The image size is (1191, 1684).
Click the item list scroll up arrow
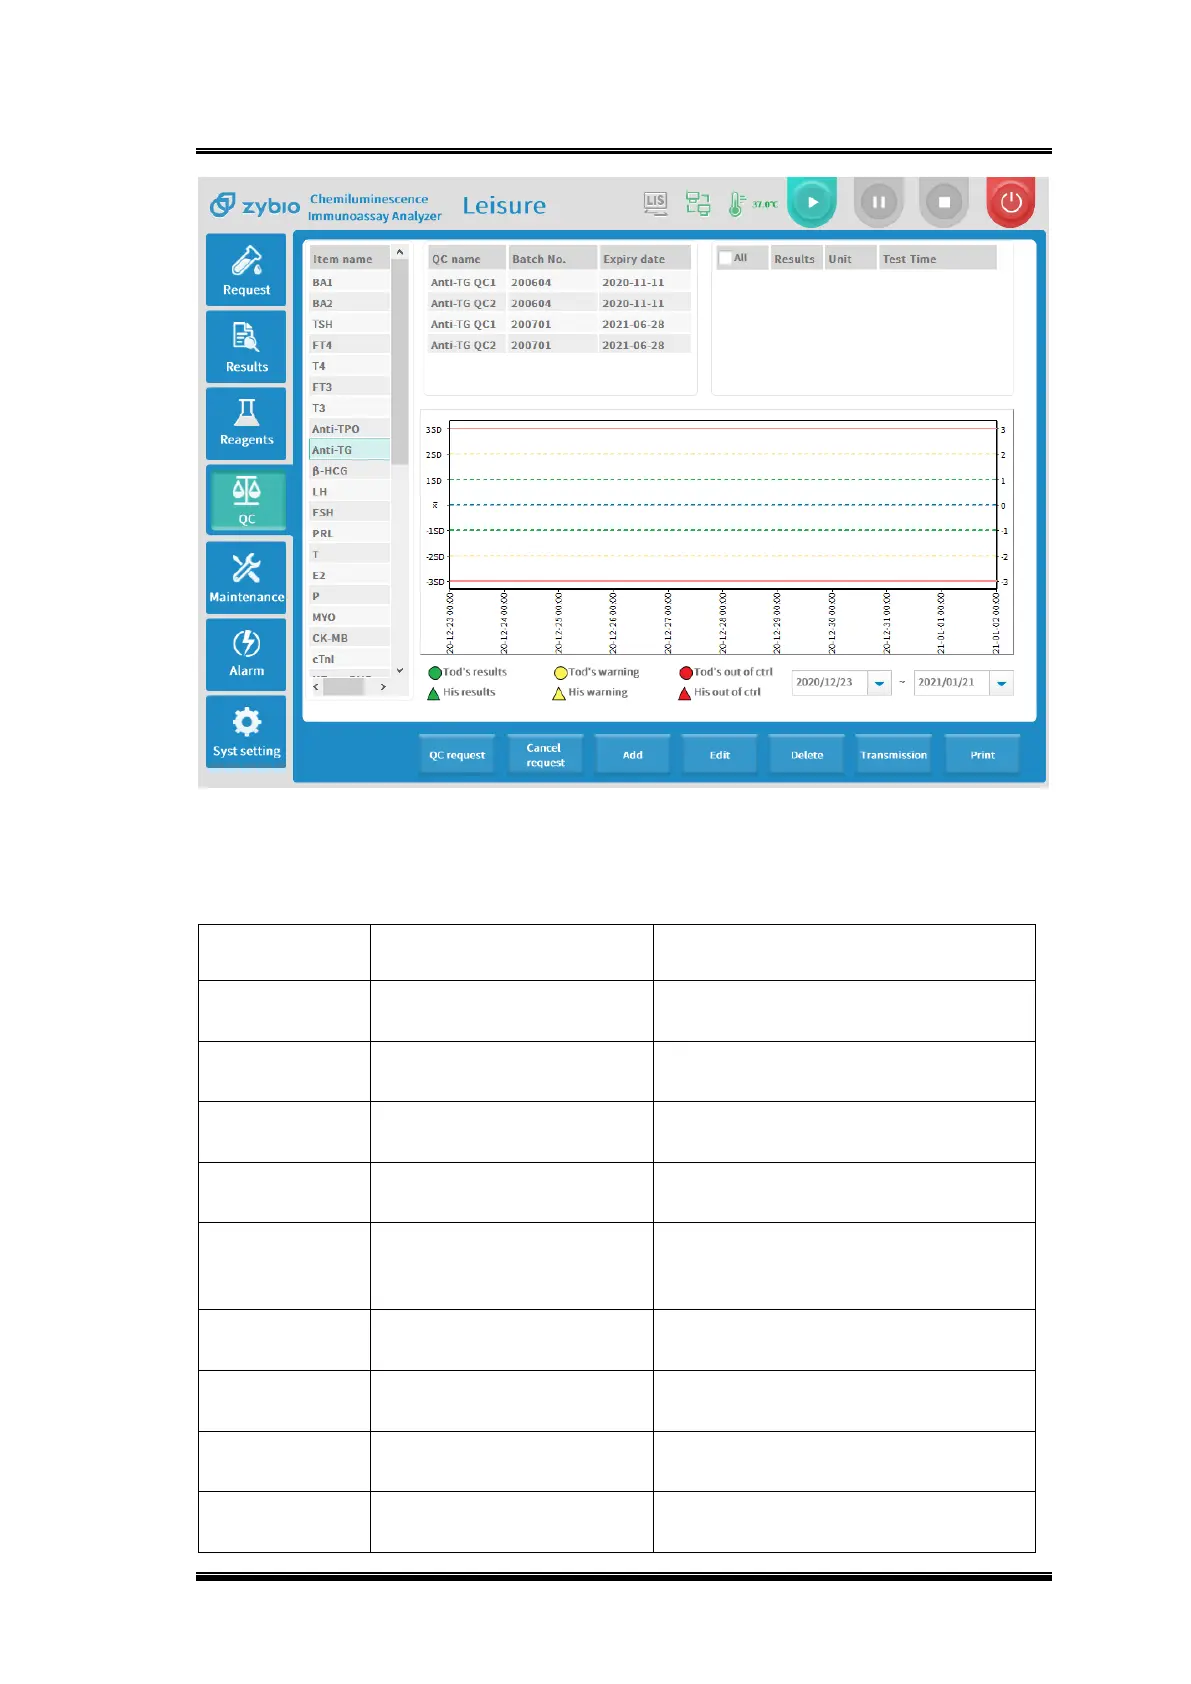(x=400, y=252)
